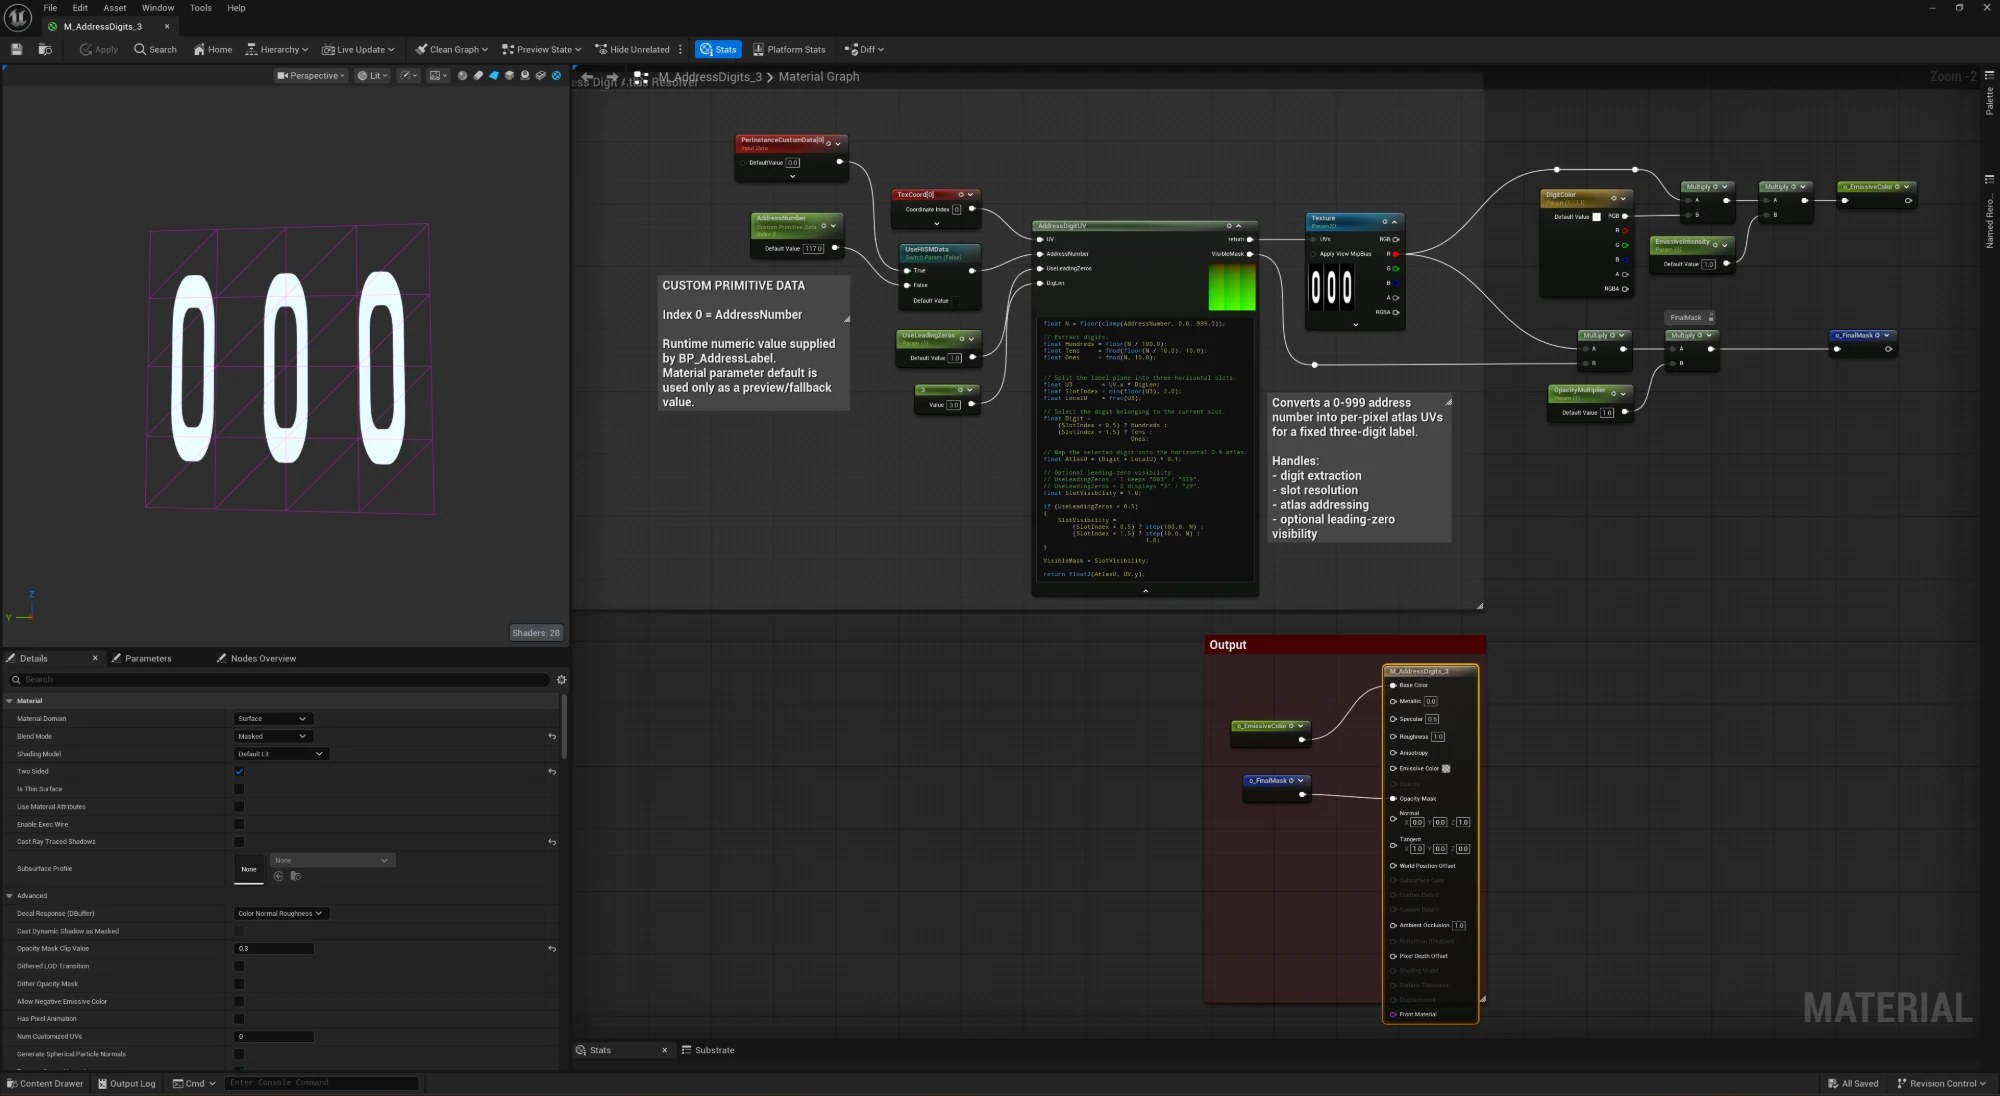The width and height of the screenshot is (2000, 1096).
Task: Select the sphere preview mesh icon
Action: [x=462, y=75]
